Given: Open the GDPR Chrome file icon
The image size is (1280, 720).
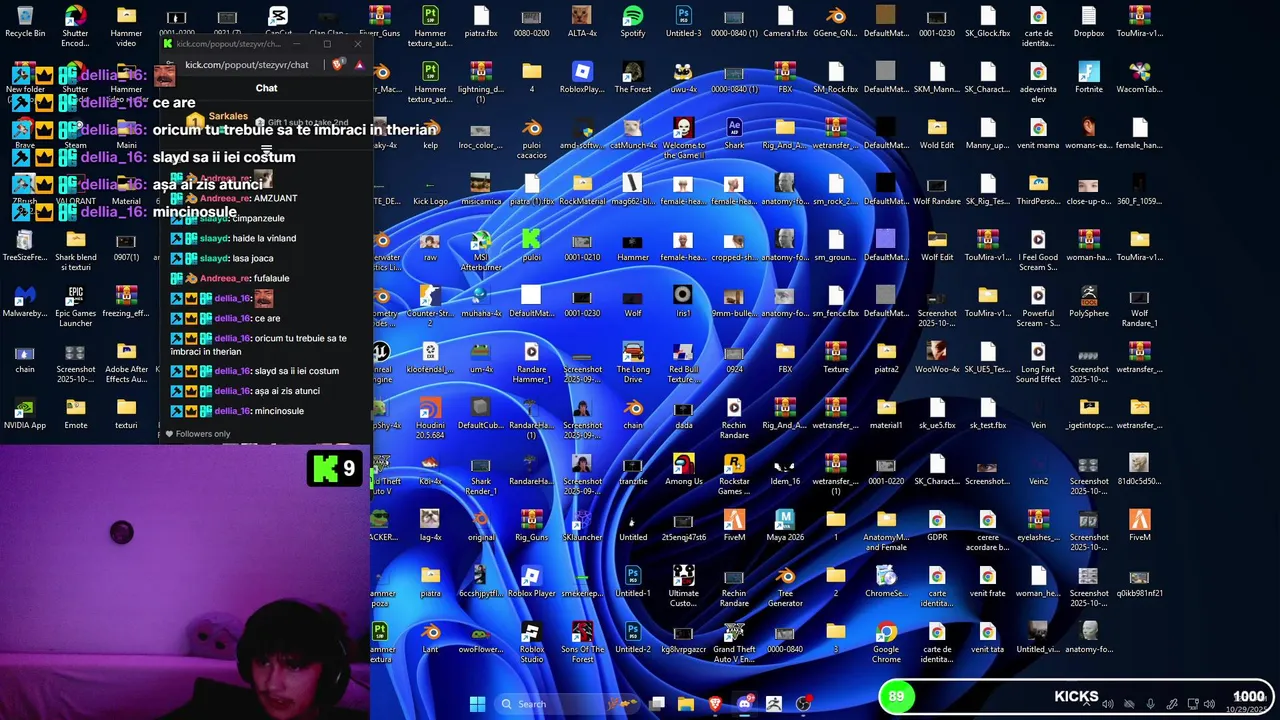Looking at the screenshot, I should (x=937, y=526).
